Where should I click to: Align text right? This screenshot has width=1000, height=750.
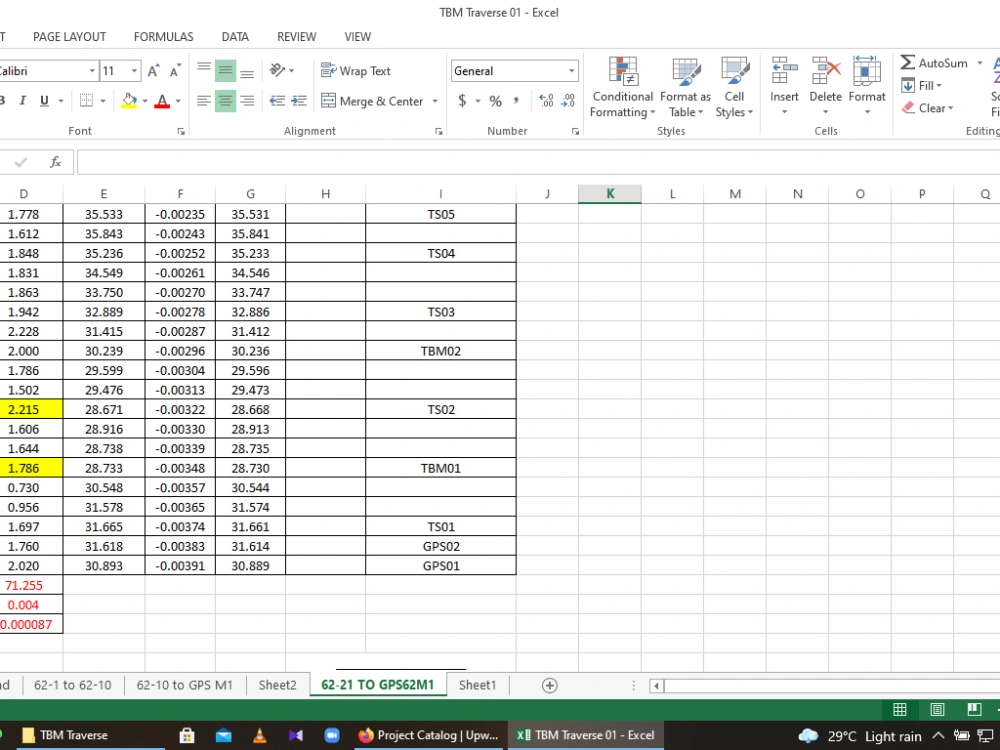247,101
